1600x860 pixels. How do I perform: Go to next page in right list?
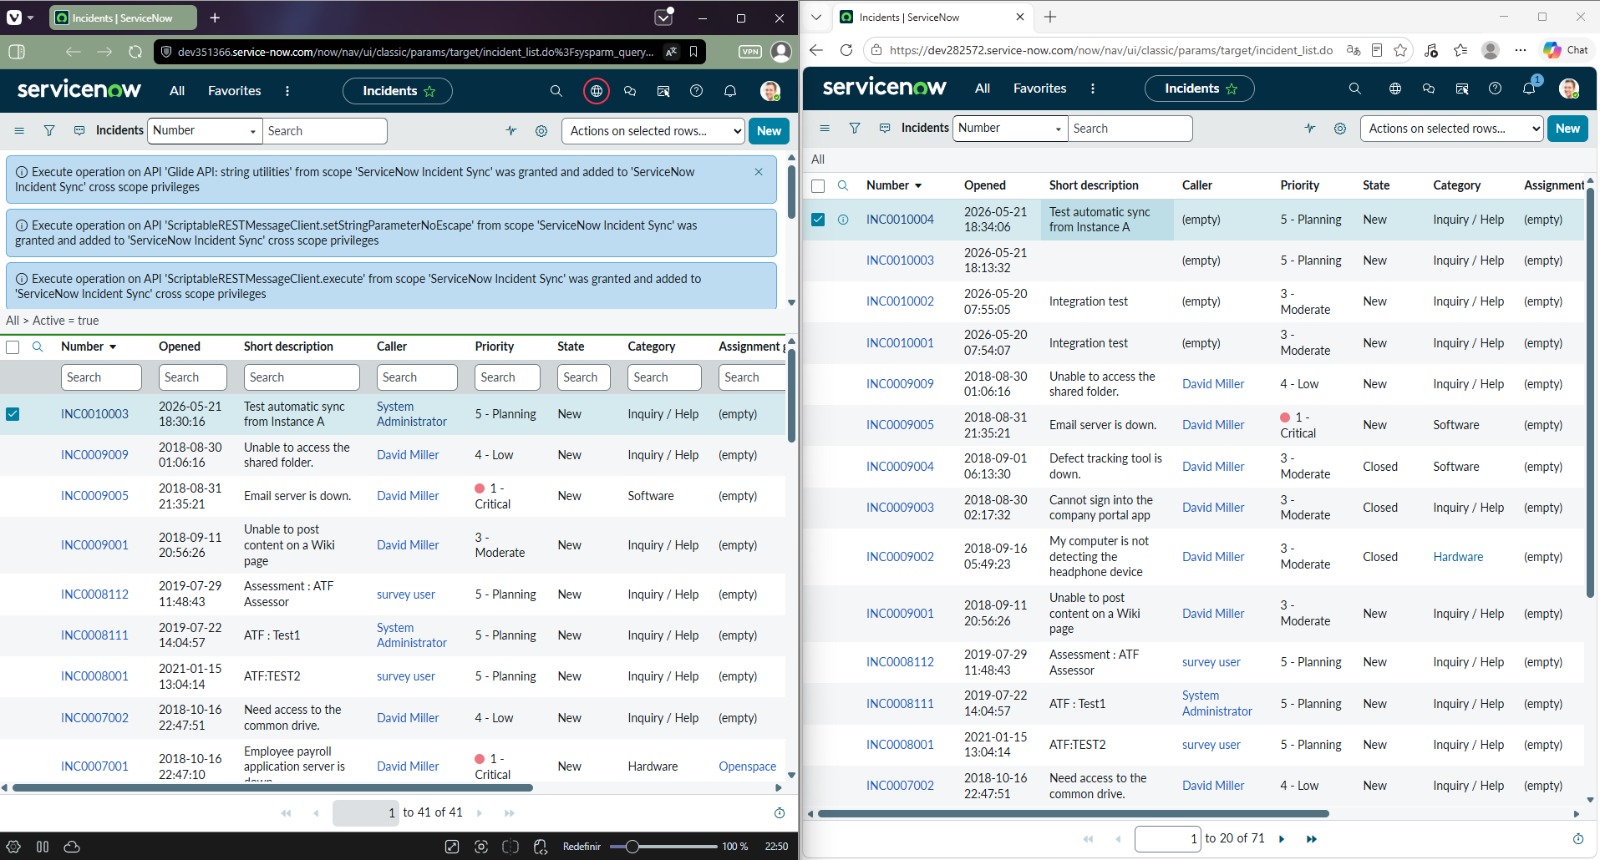pyautogui.click(x=1281, y=839)
